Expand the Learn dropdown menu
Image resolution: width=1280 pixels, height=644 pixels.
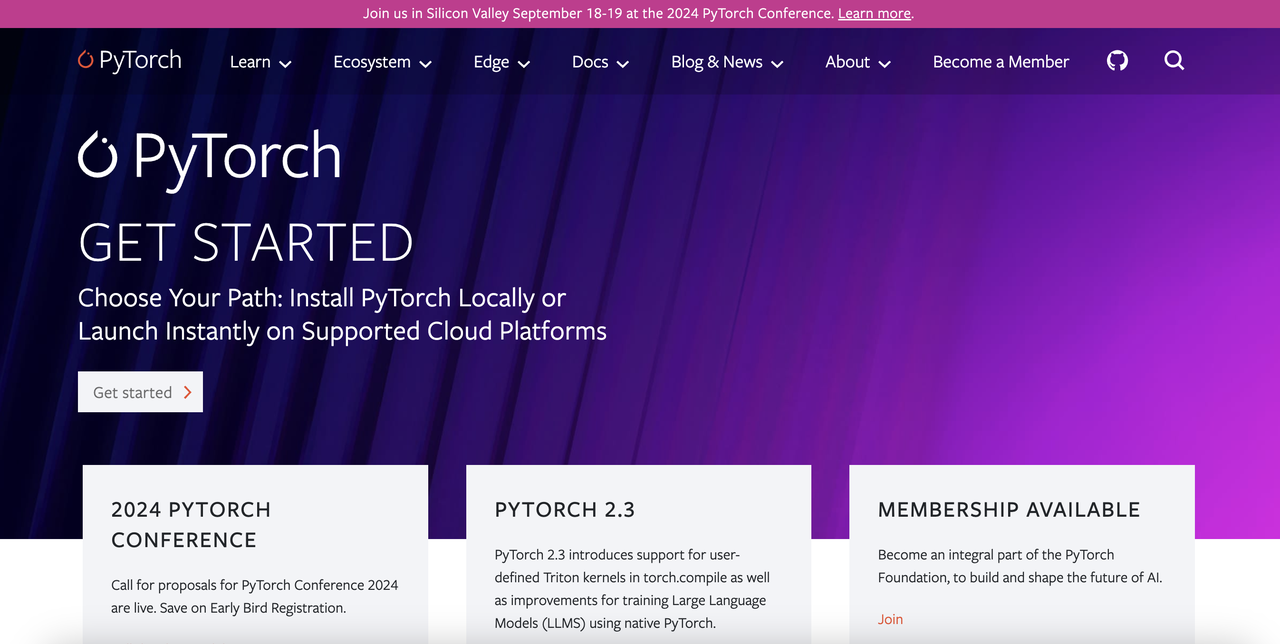point(260,62)
